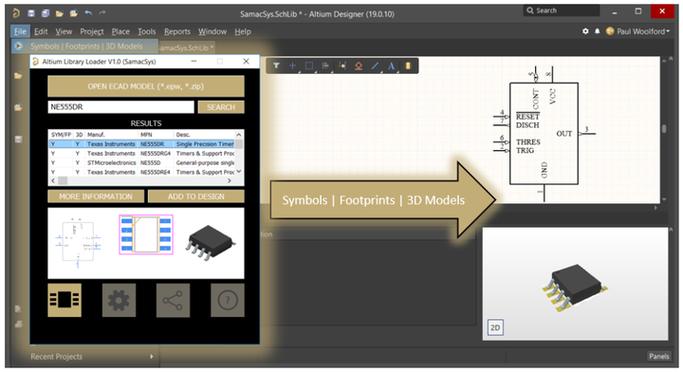Click the MORE INFORMATION button
The height and width of the screenshot is (372, 683).
(96, 196)
